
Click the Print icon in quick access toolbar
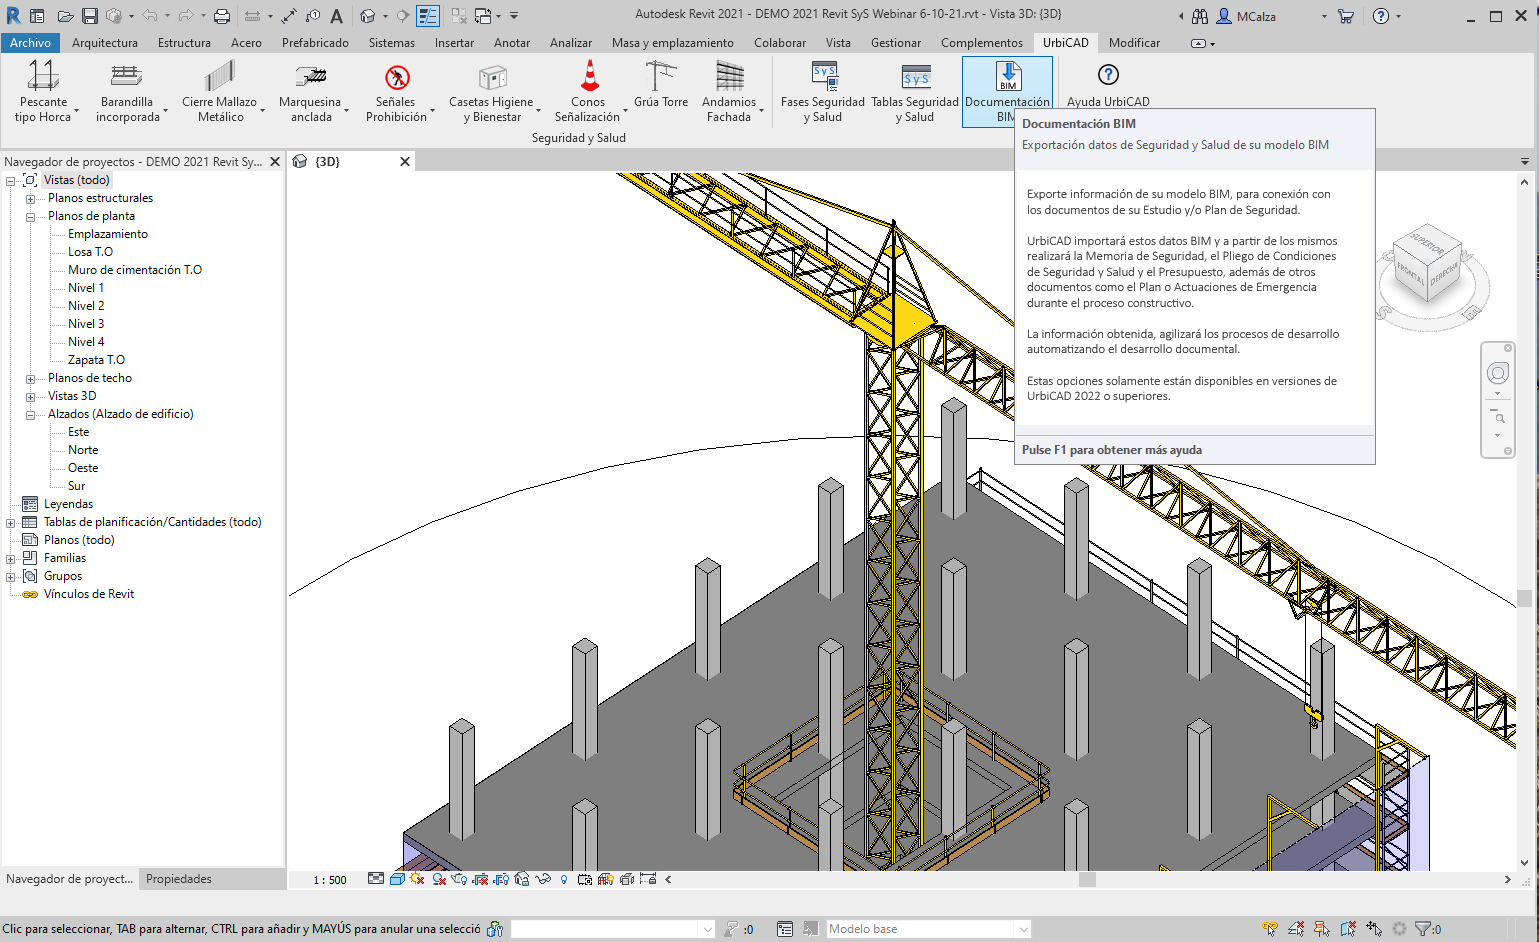pos(222,16)
